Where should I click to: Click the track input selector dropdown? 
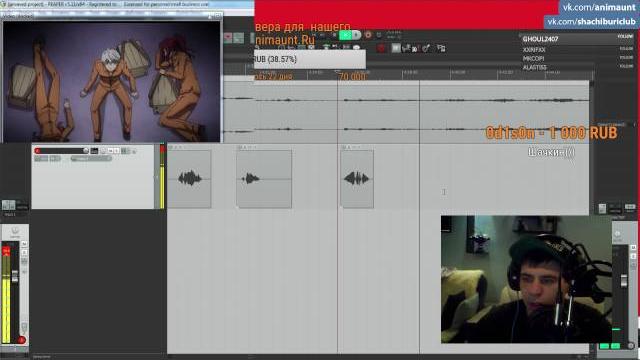pos(91,158)
